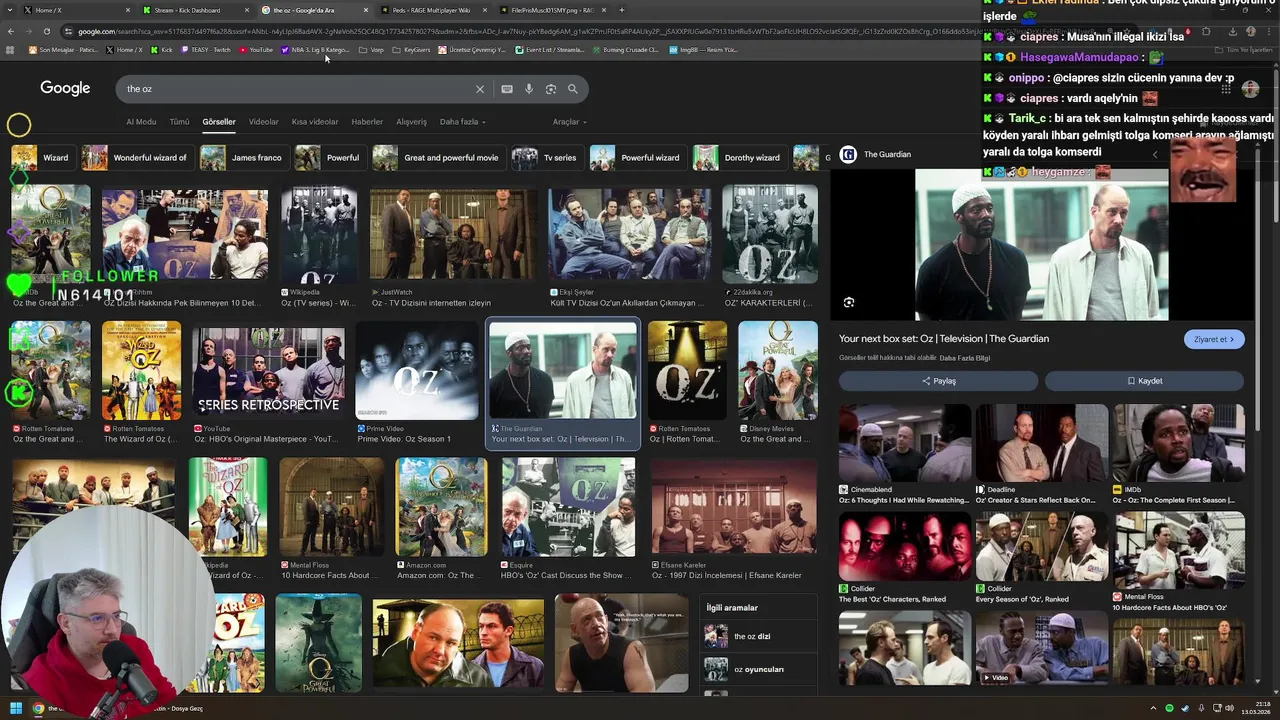Click the 'Kaydet' save button
The width and height of the screenshot is (1280, 720).
click(x=1145, y=381)
